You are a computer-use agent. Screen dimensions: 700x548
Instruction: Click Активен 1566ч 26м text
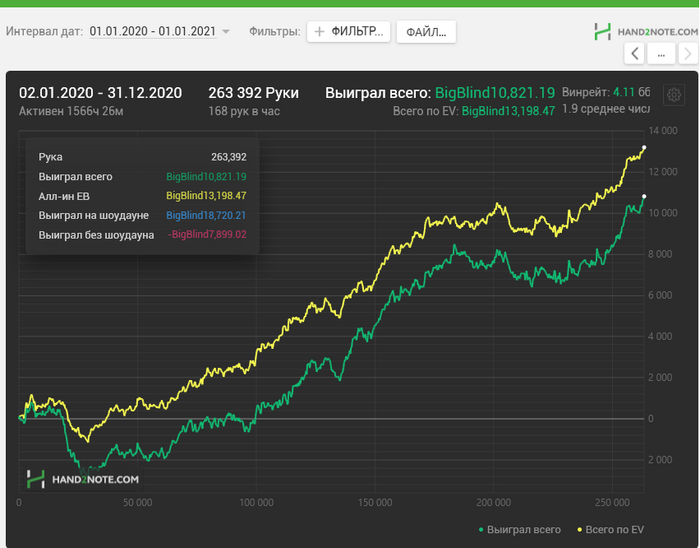pyautogui.click(x=71, y=111)
